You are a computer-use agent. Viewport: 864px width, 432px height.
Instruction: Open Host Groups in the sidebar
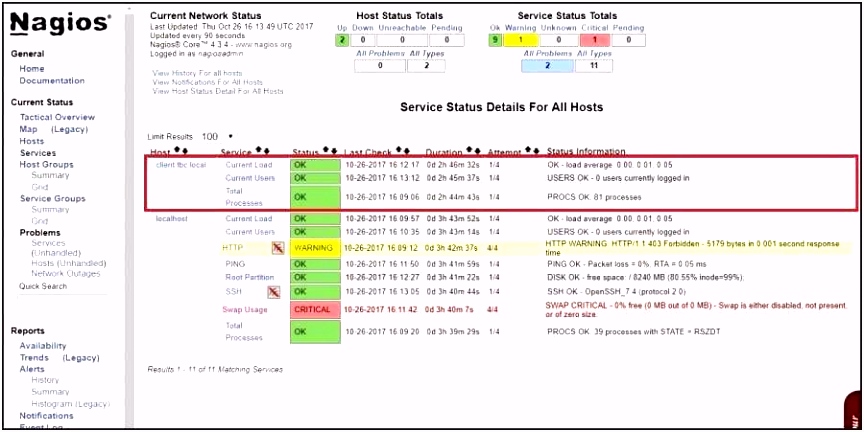(x=46, y=164)
